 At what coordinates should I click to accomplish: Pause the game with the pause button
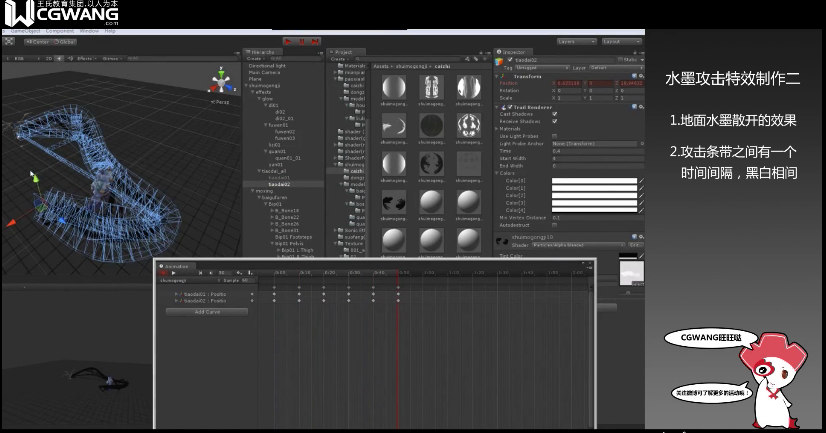302,41
